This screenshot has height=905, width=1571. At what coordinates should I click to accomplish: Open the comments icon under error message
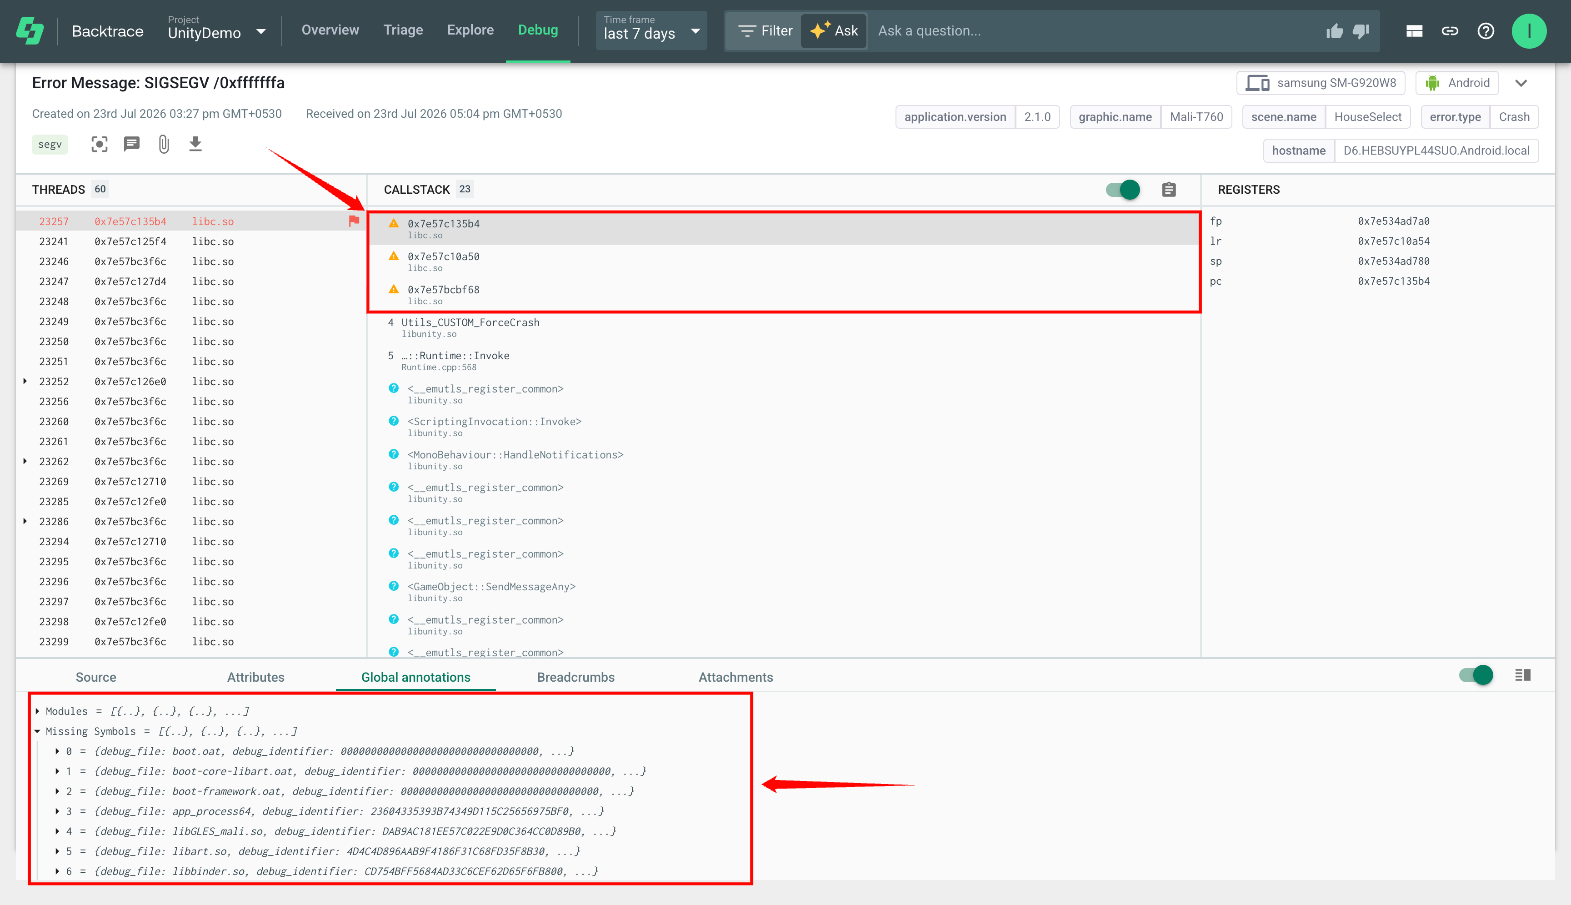pyautogui.click(x=131, y=144)
